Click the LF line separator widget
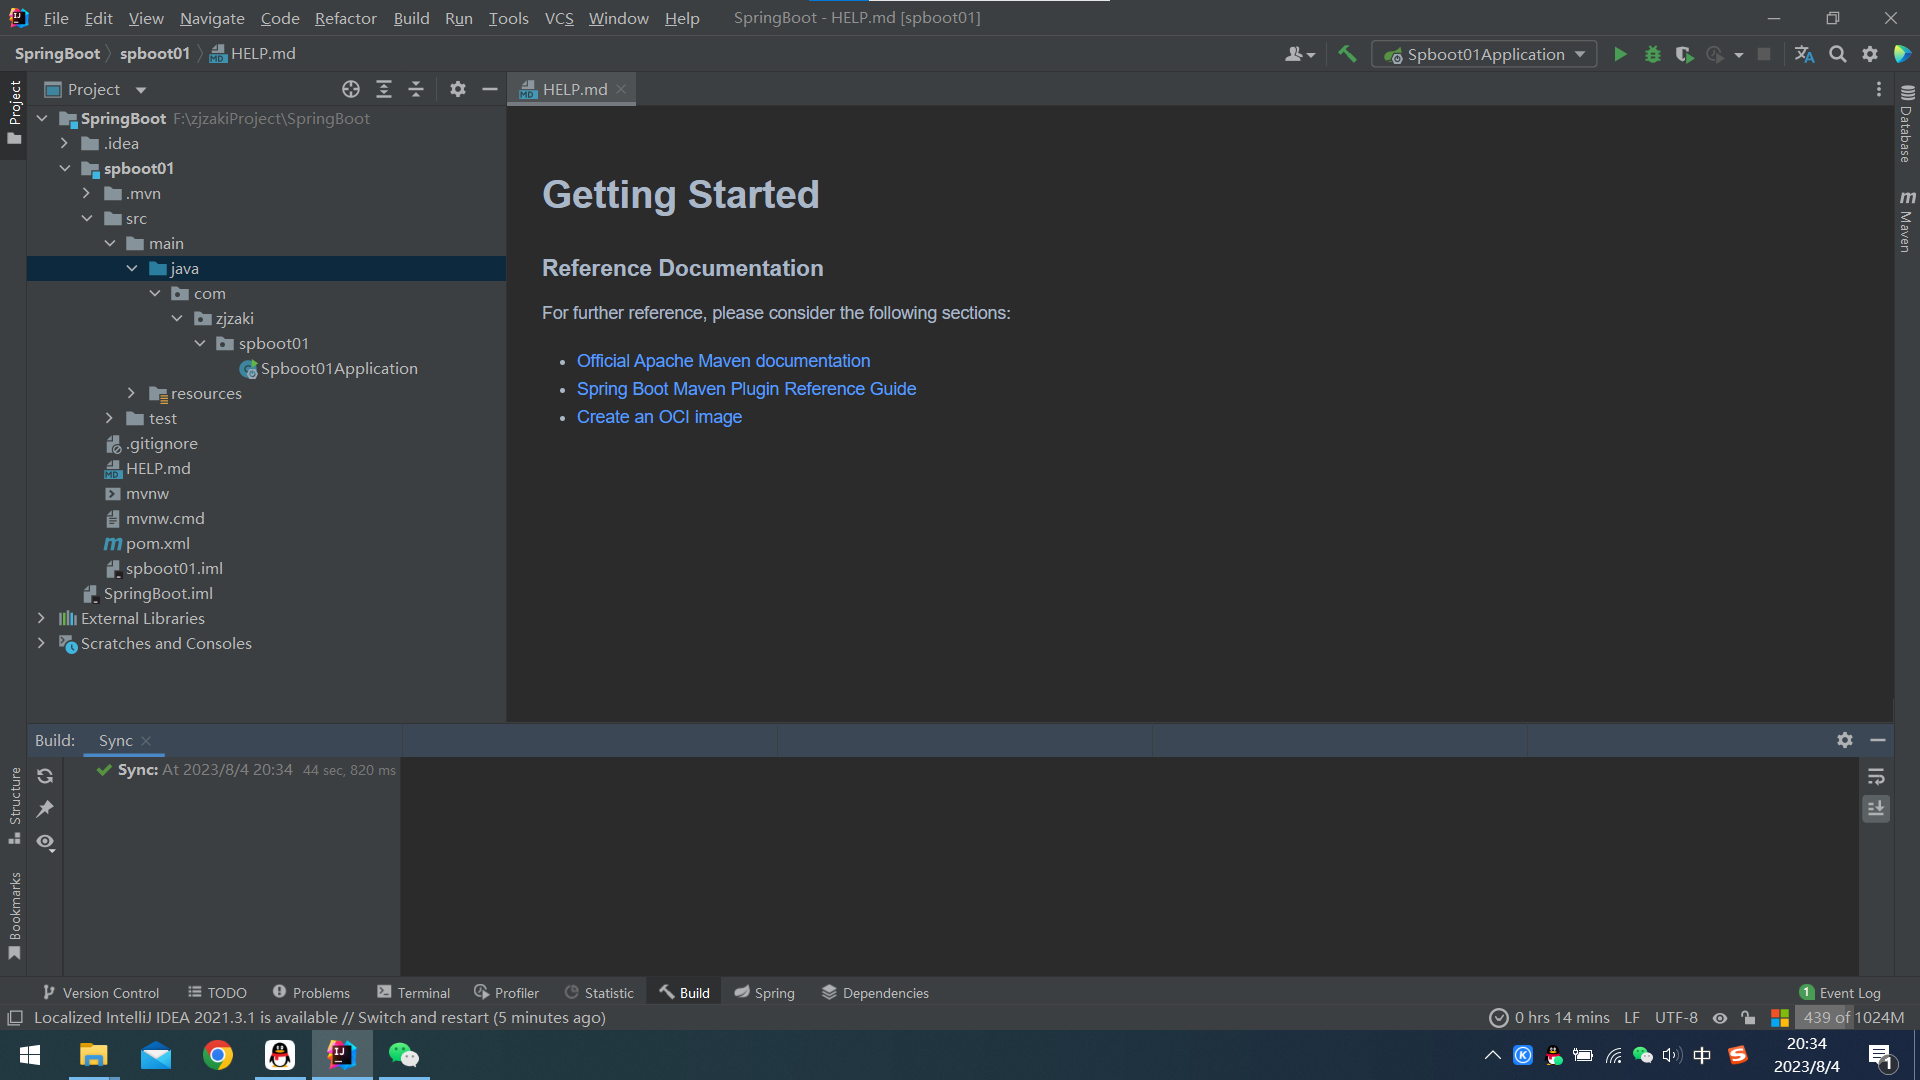The image size is (1920, 1080). (1632, 1018)
